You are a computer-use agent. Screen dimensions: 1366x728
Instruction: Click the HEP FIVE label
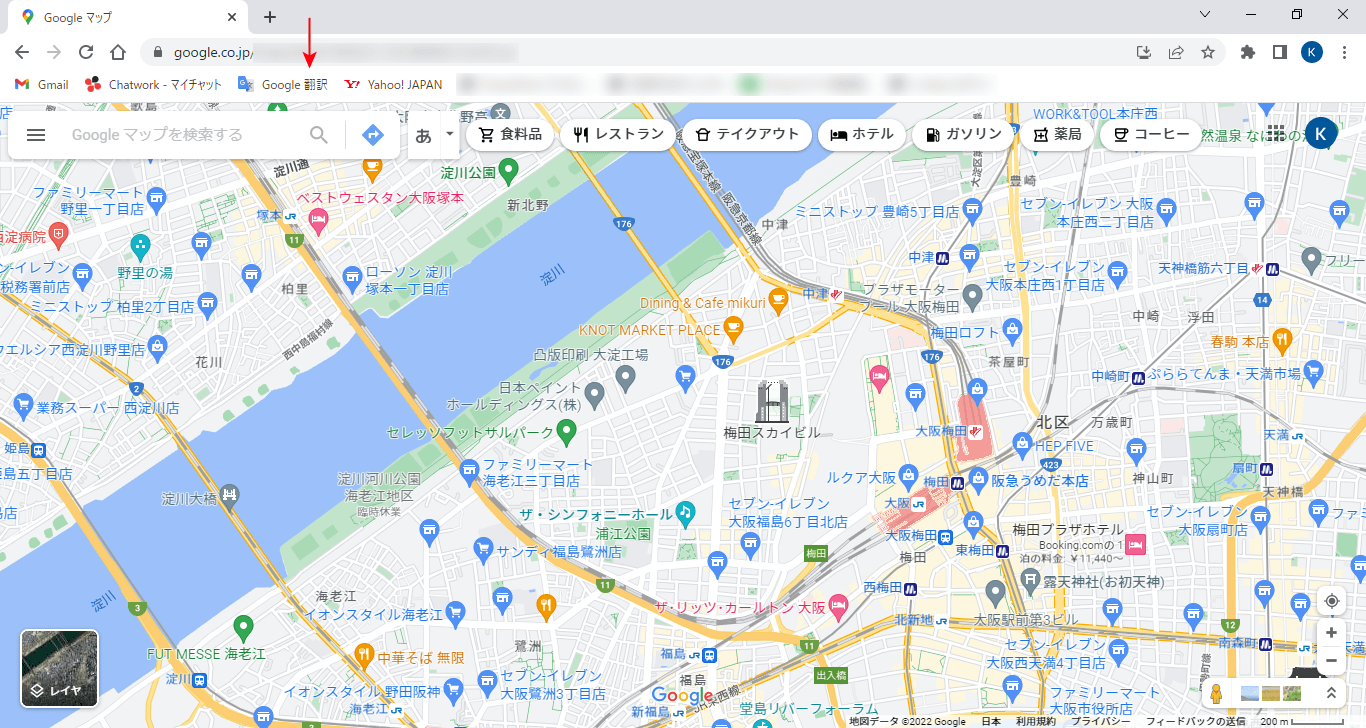pyautogui.click(x=1064, y=445)
